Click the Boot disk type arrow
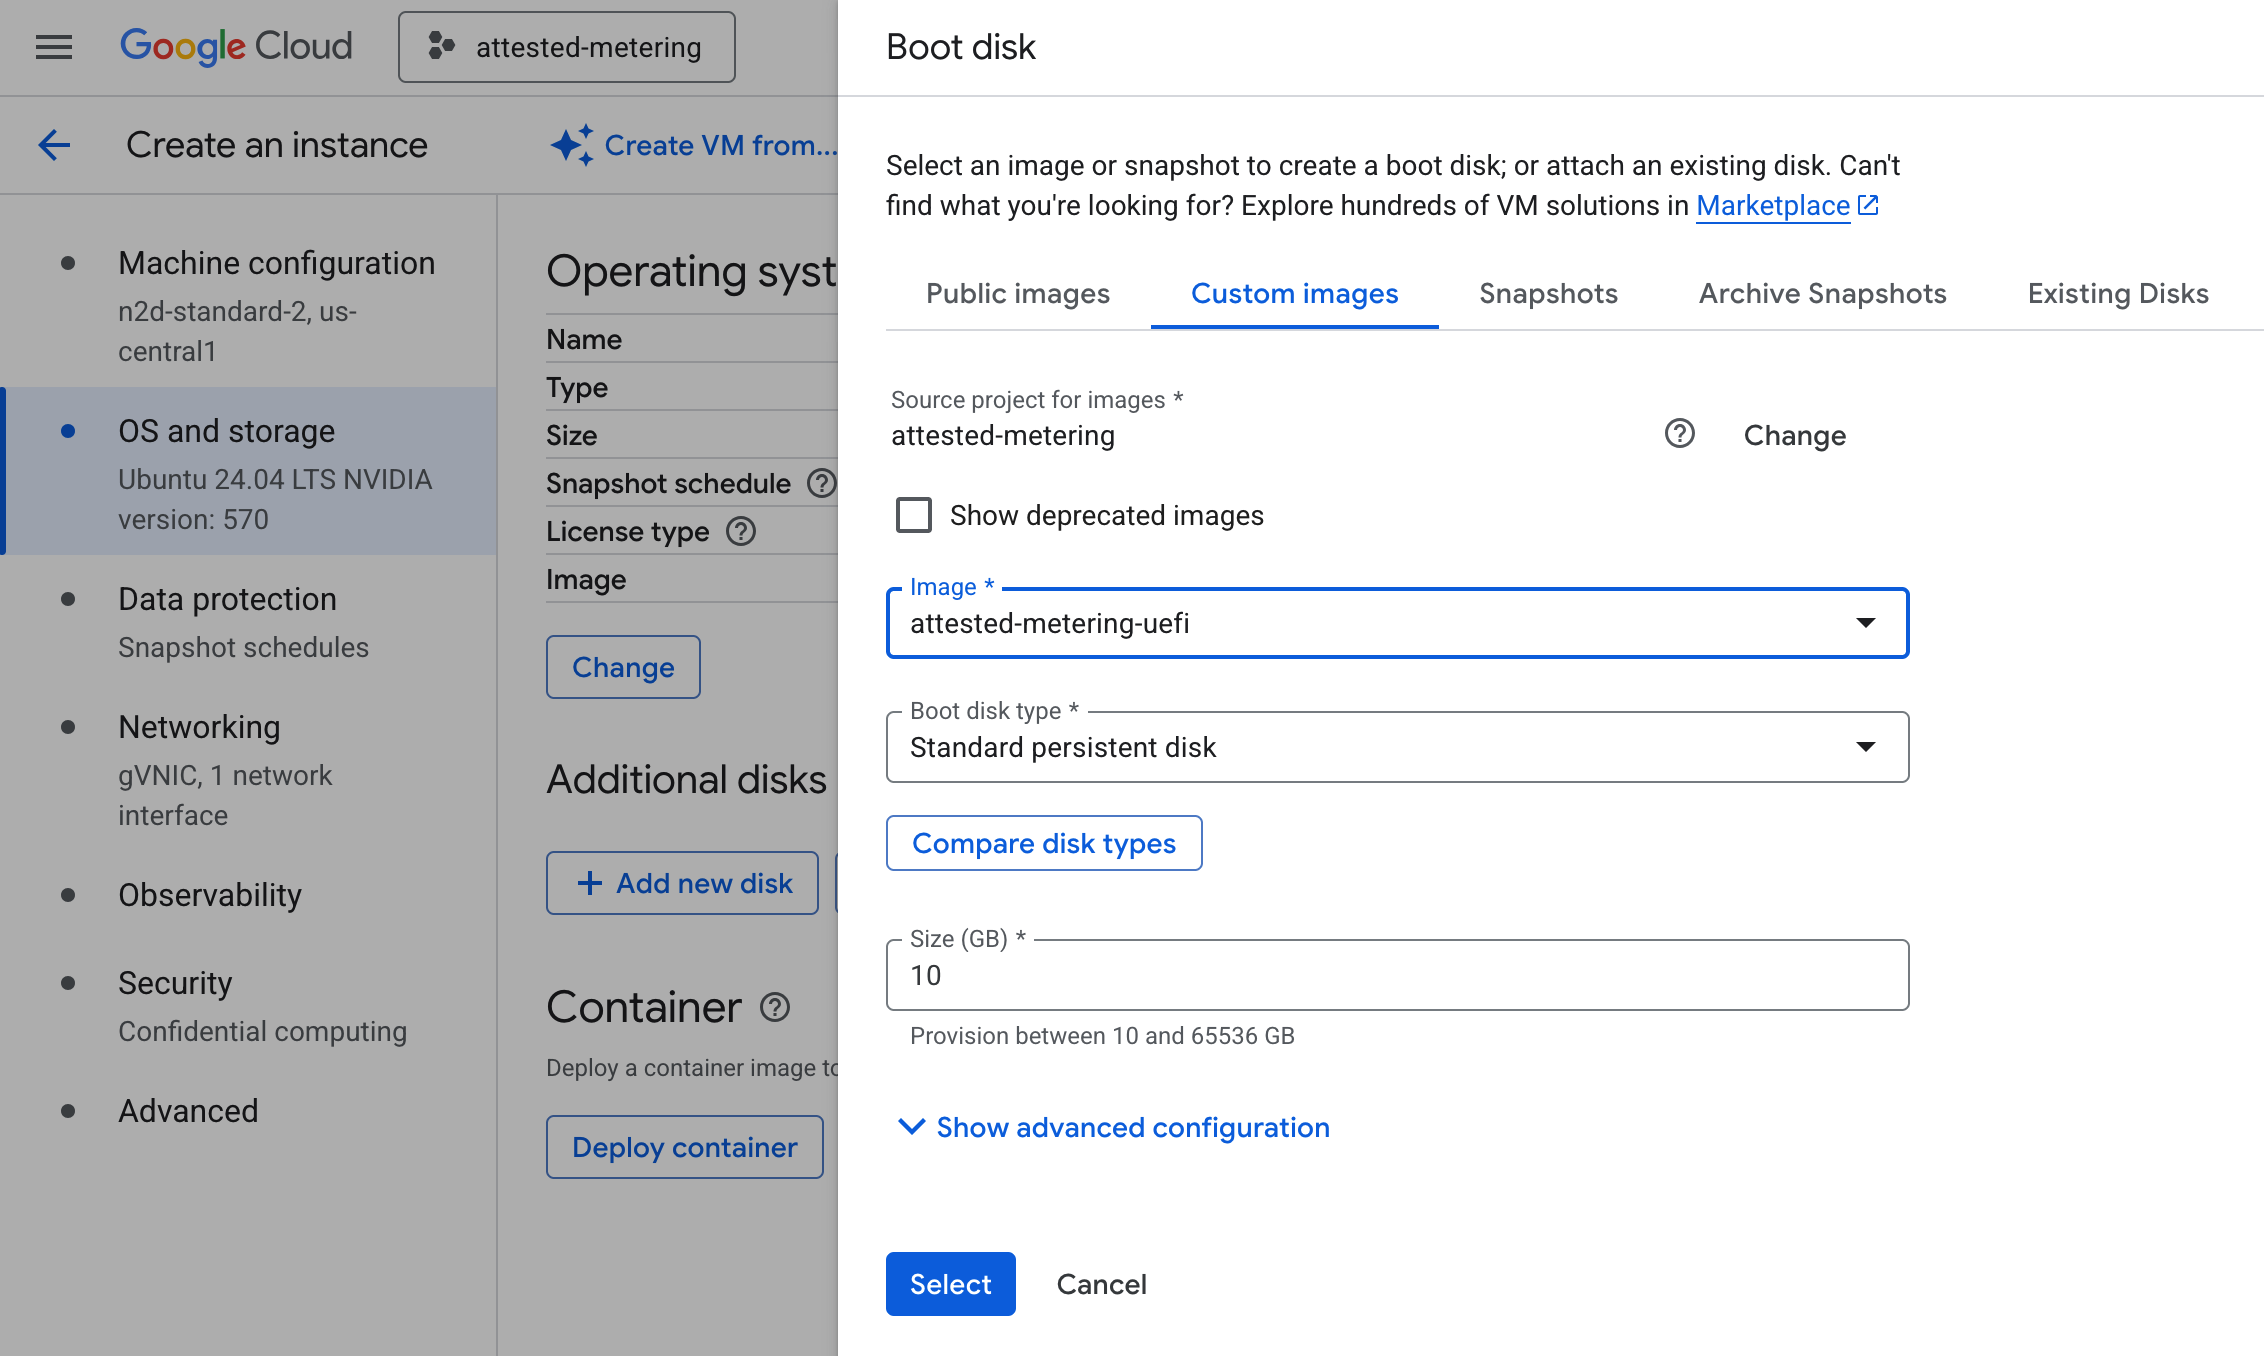This screenshot has height=1356, width=2264. point(1865,747)
